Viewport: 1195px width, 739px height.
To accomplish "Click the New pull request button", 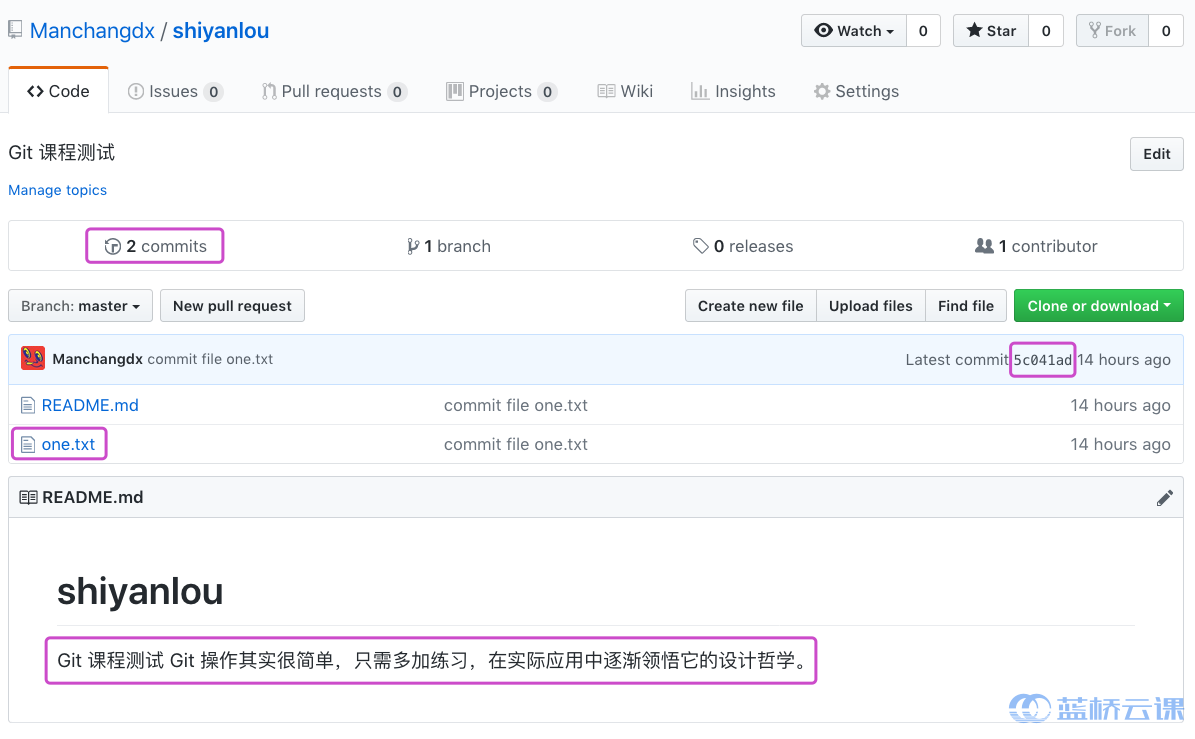I will (x=232, y=306).
